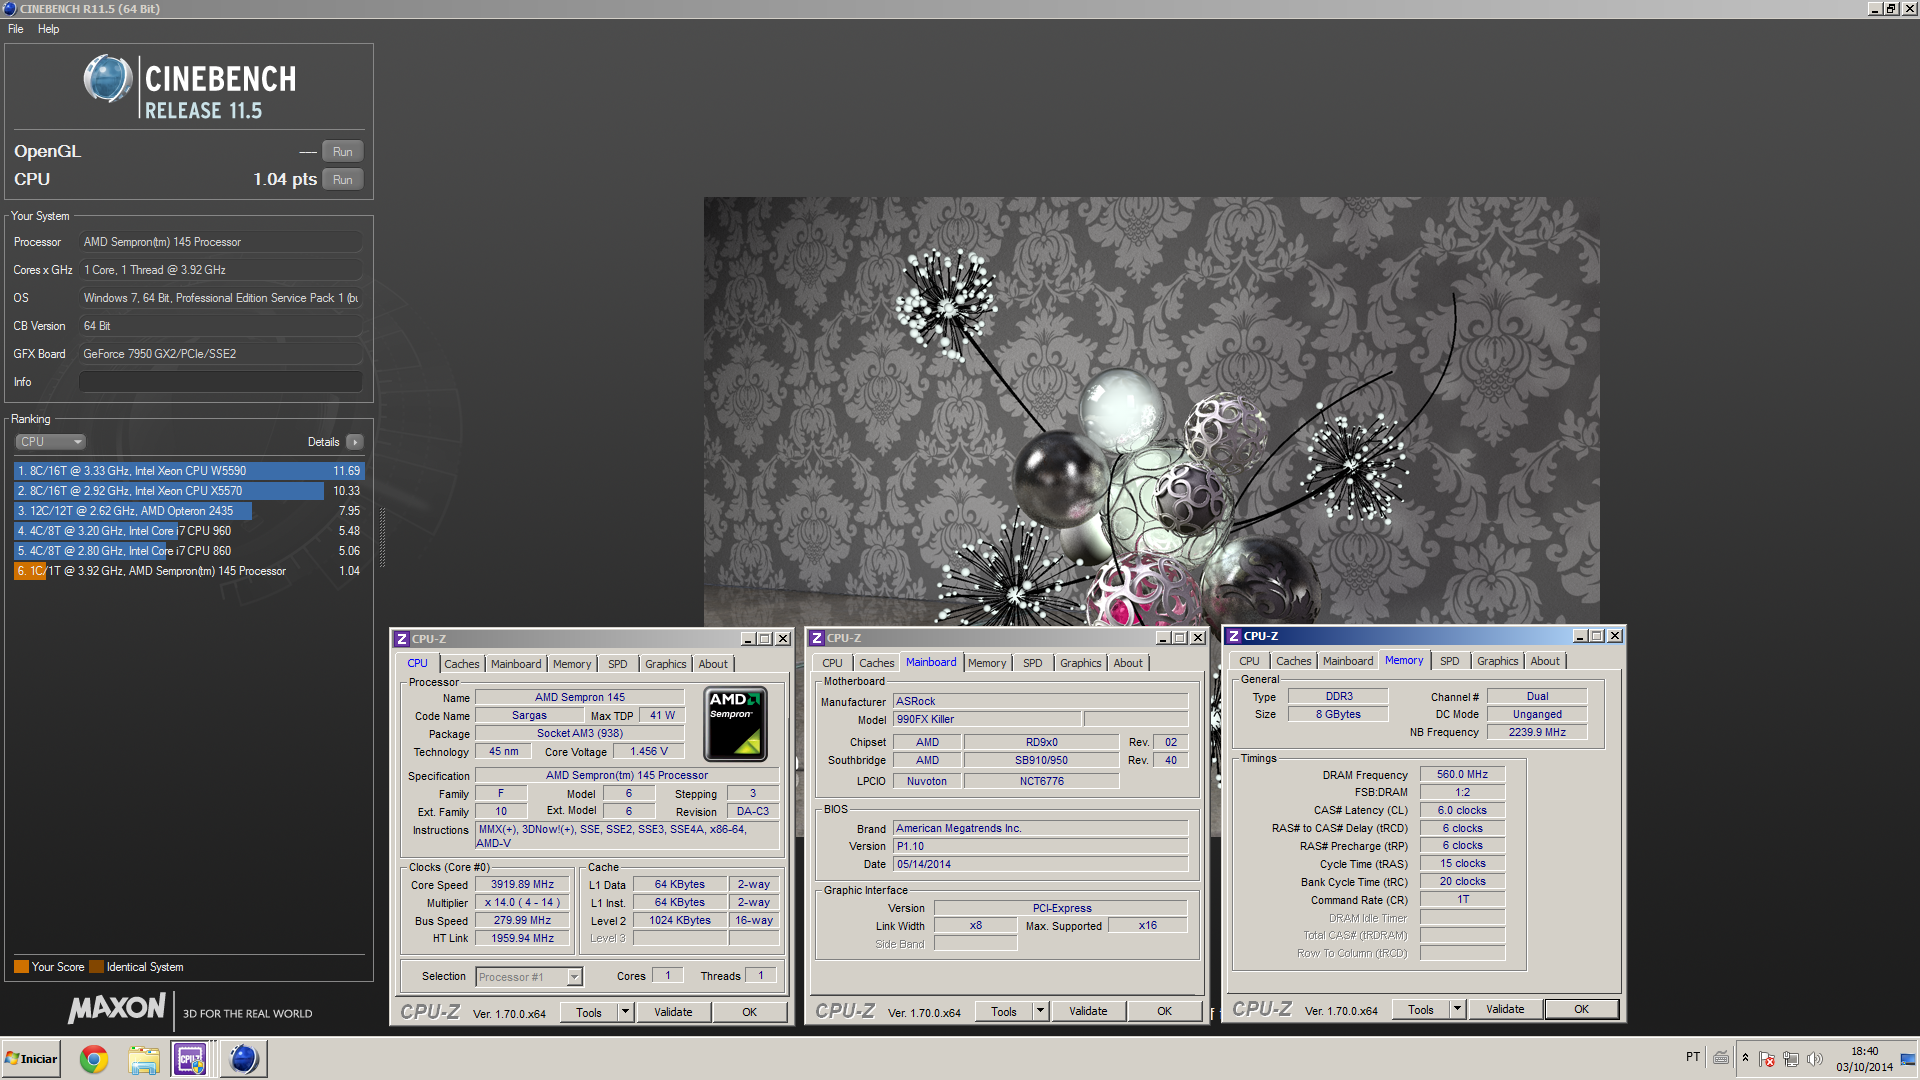Click the MAXON logo

pos(117,1008)
